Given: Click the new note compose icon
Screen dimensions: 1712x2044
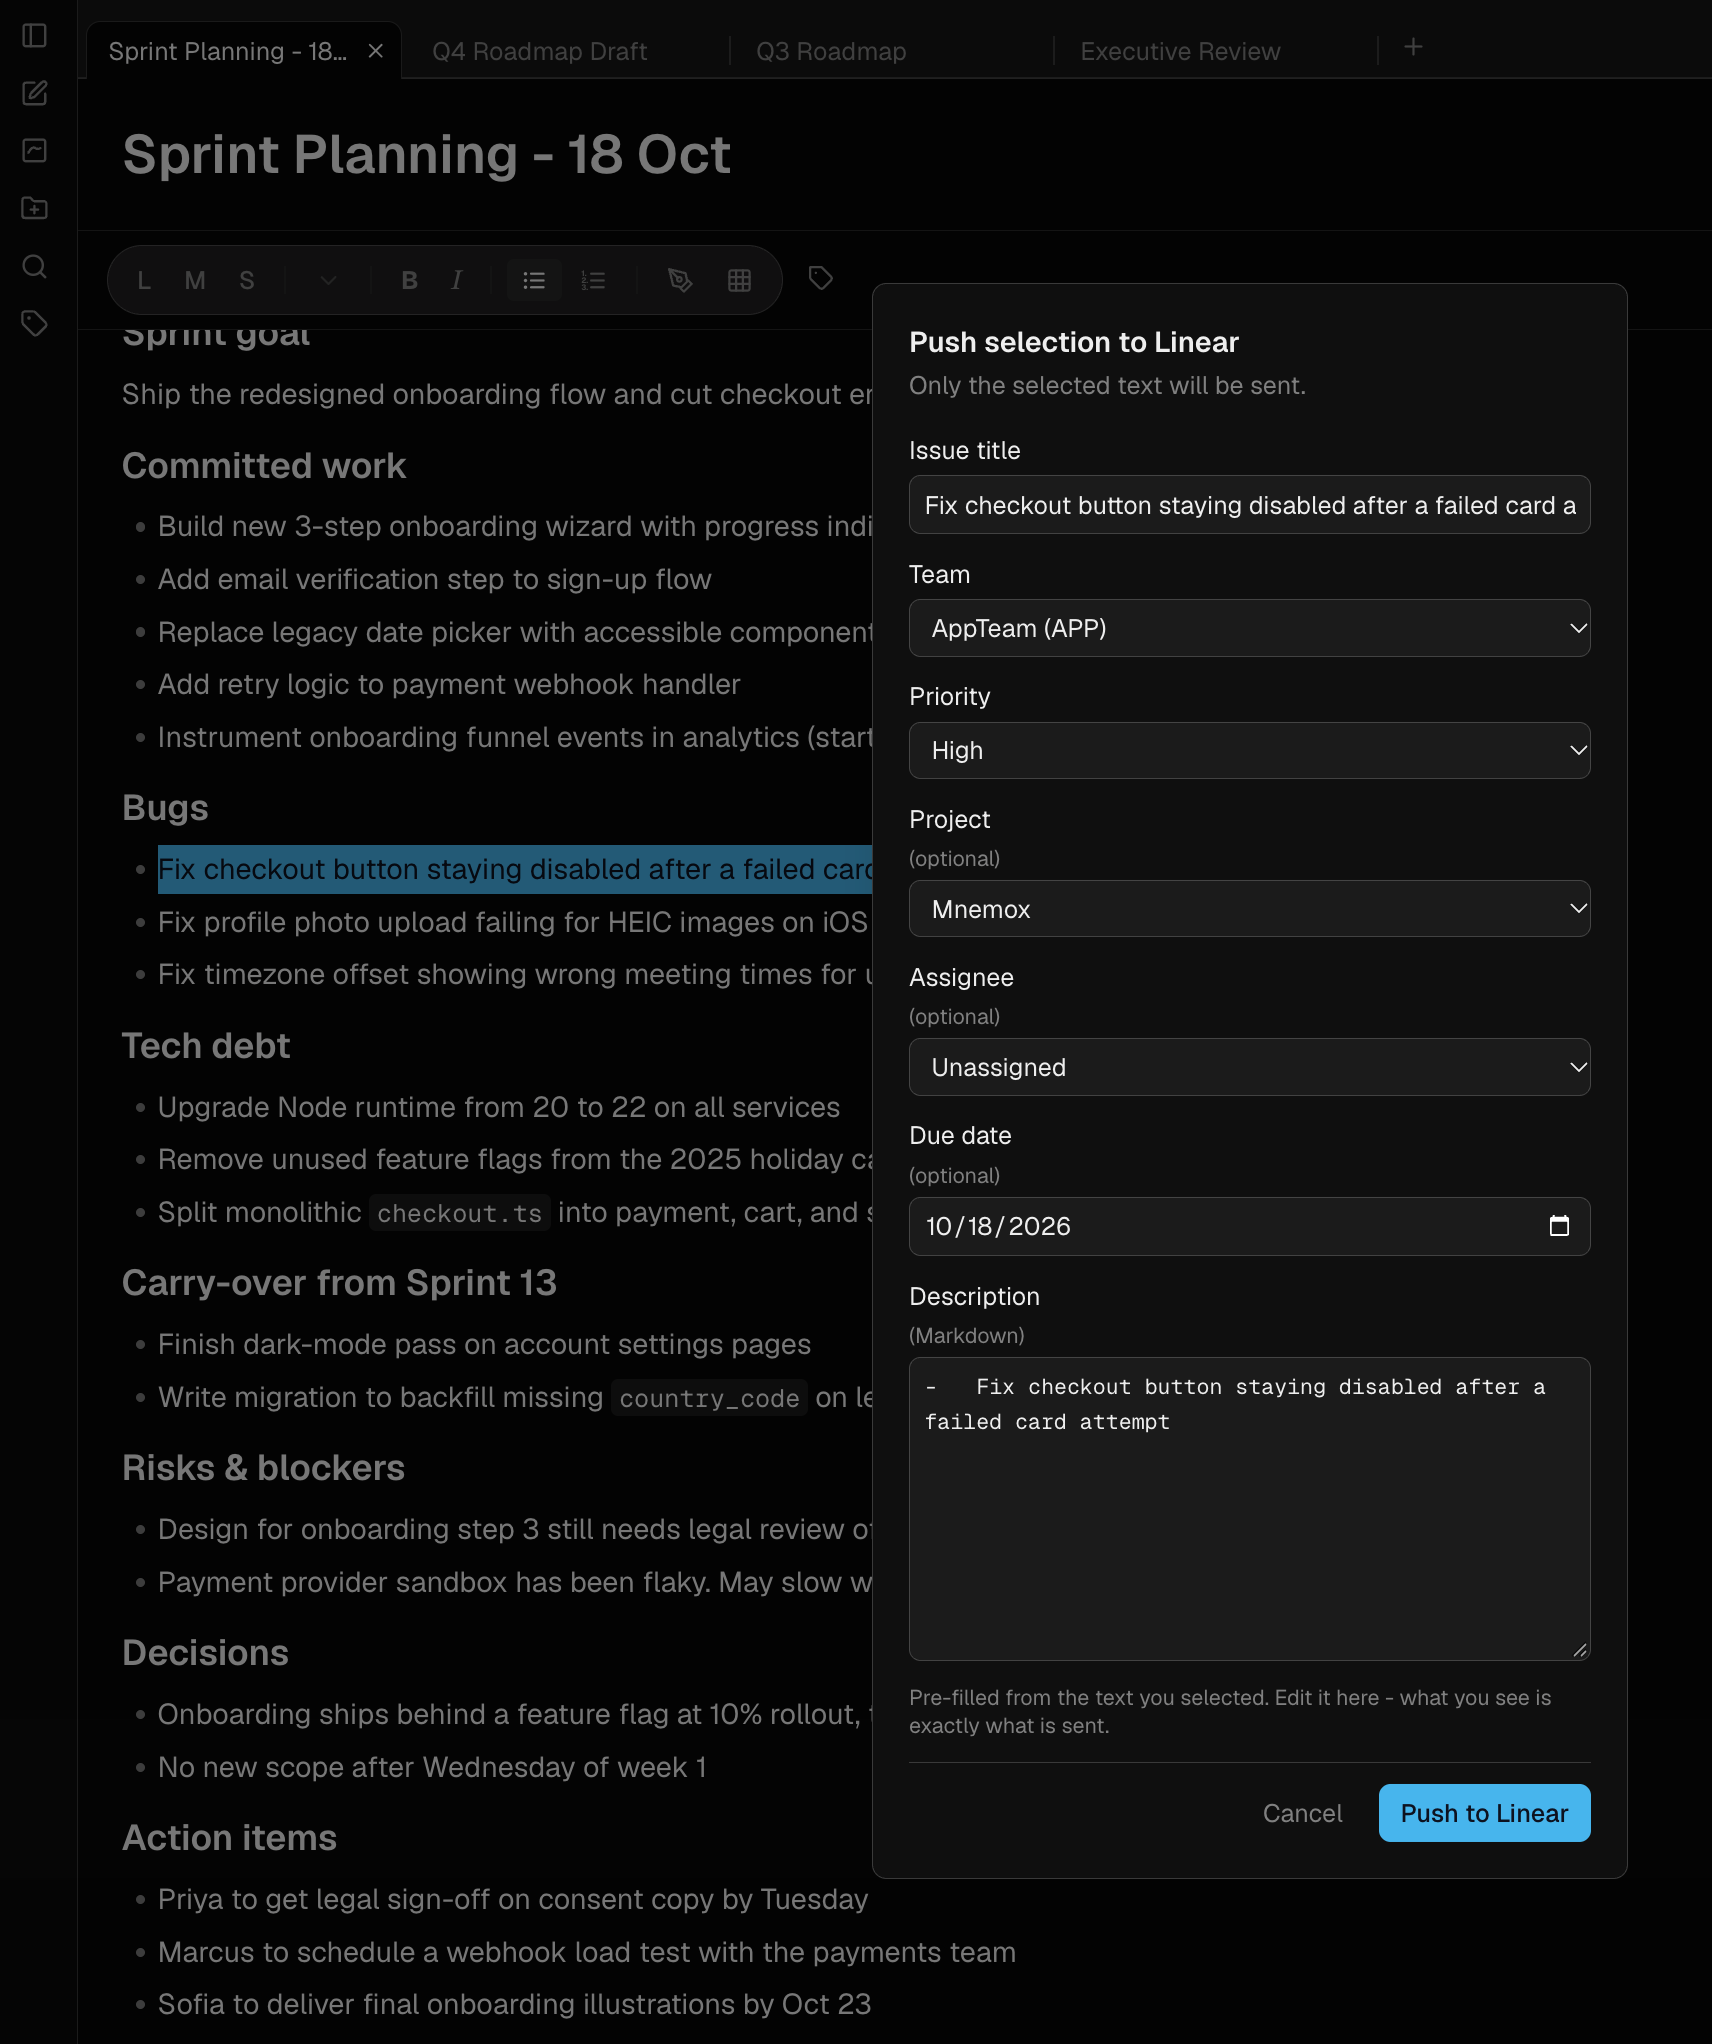Looking at the screenshot, I should pos(35,93).
